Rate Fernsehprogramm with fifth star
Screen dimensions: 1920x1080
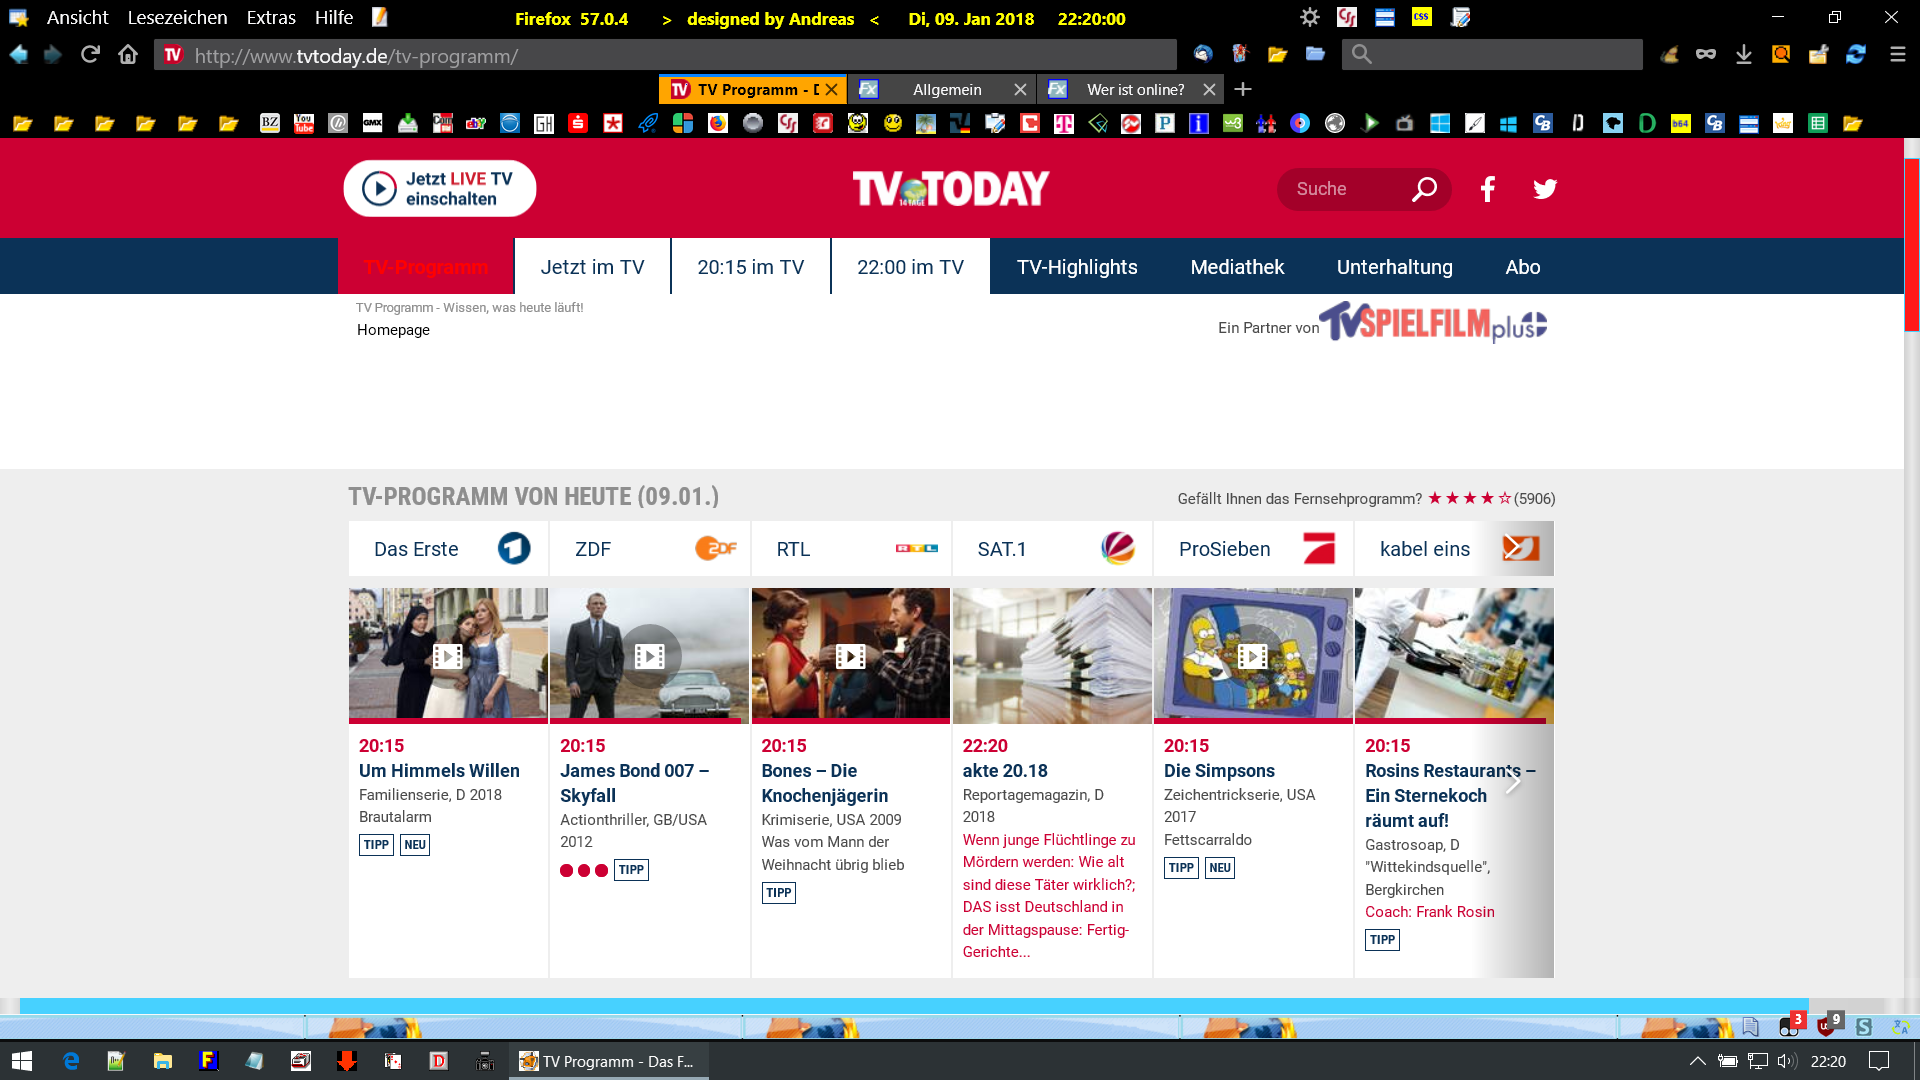point(1504,498)
